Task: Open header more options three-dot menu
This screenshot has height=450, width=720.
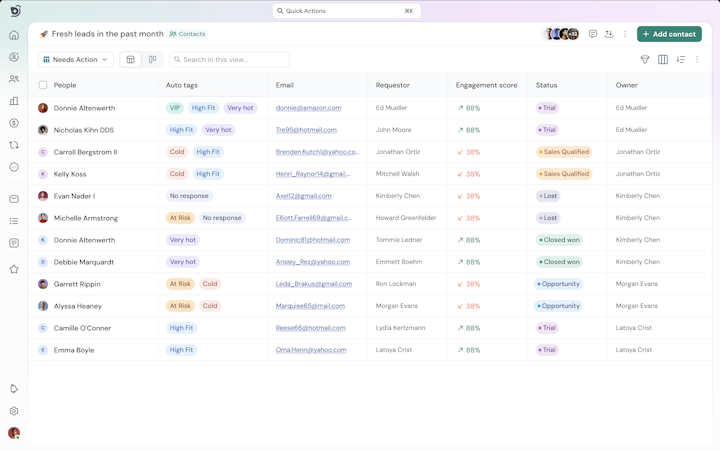Action: click(x=625, y=34)
